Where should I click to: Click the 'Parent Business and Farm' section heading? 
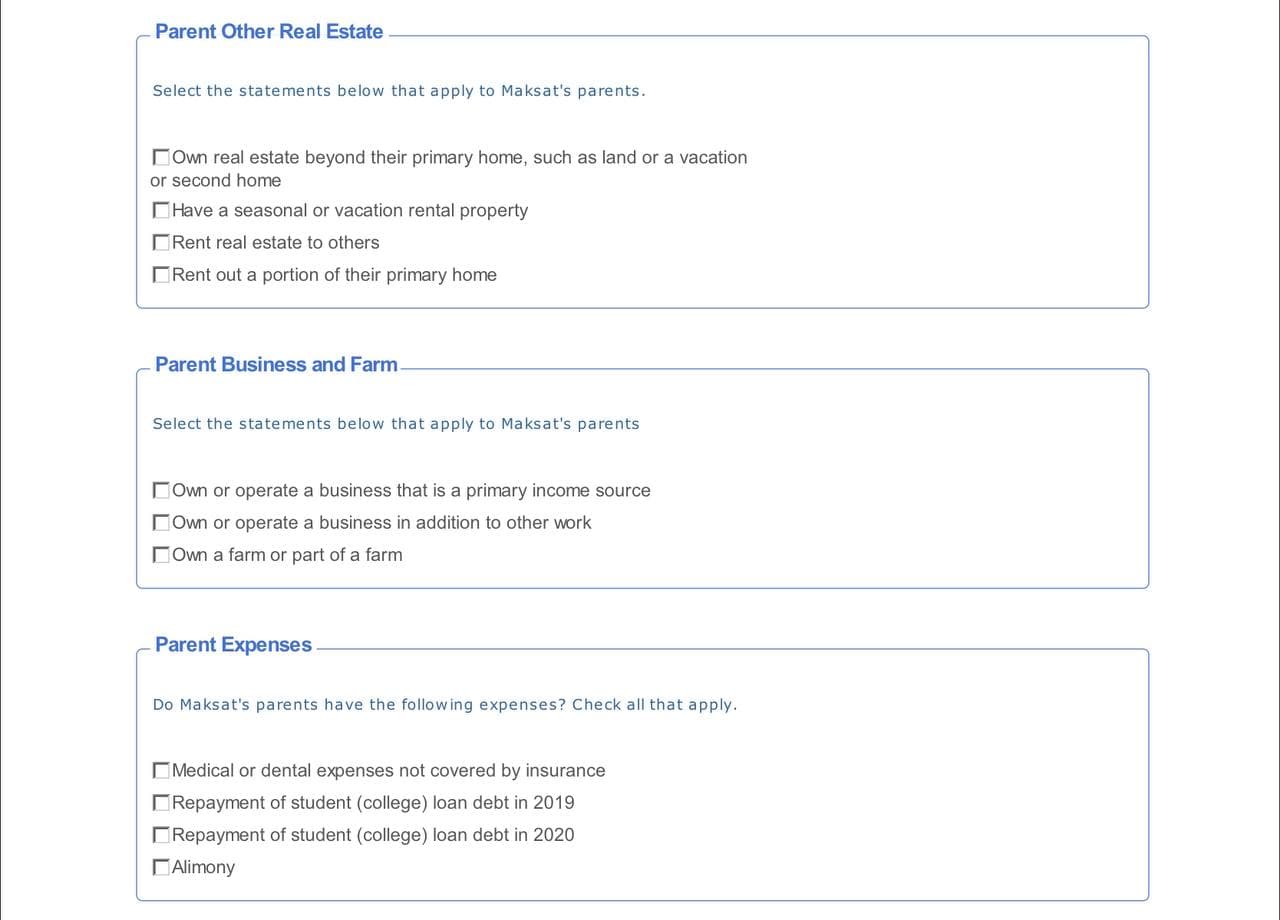point(276,364)
